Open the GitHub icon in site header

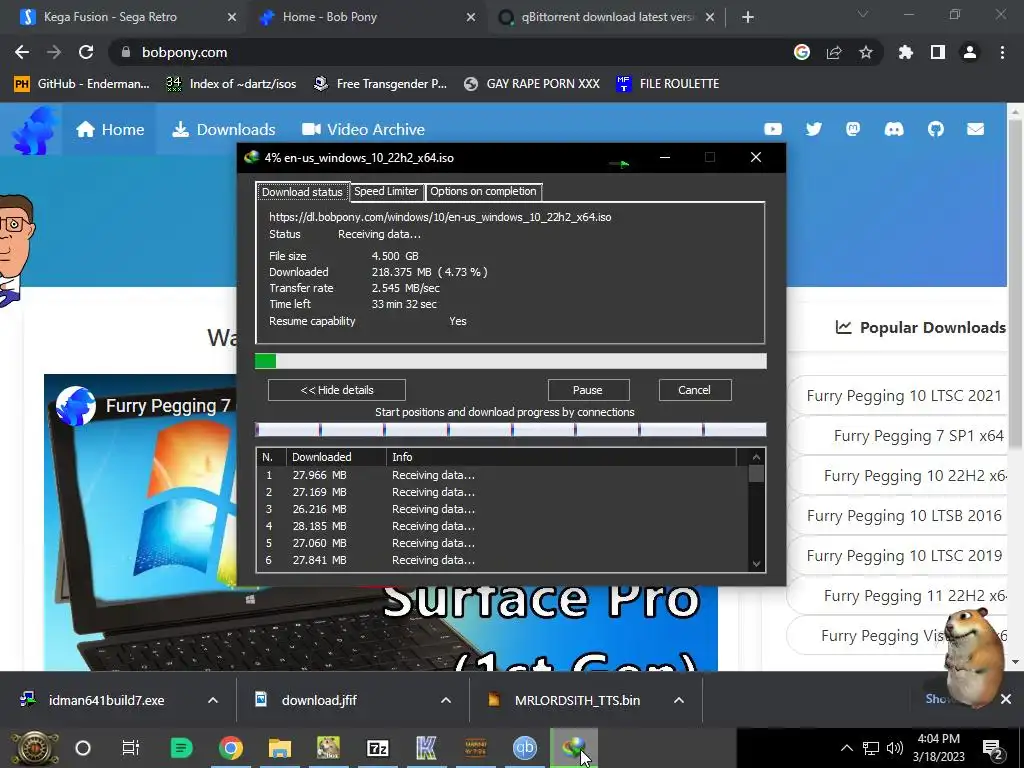pyautogui.click(x=935, y=129)
